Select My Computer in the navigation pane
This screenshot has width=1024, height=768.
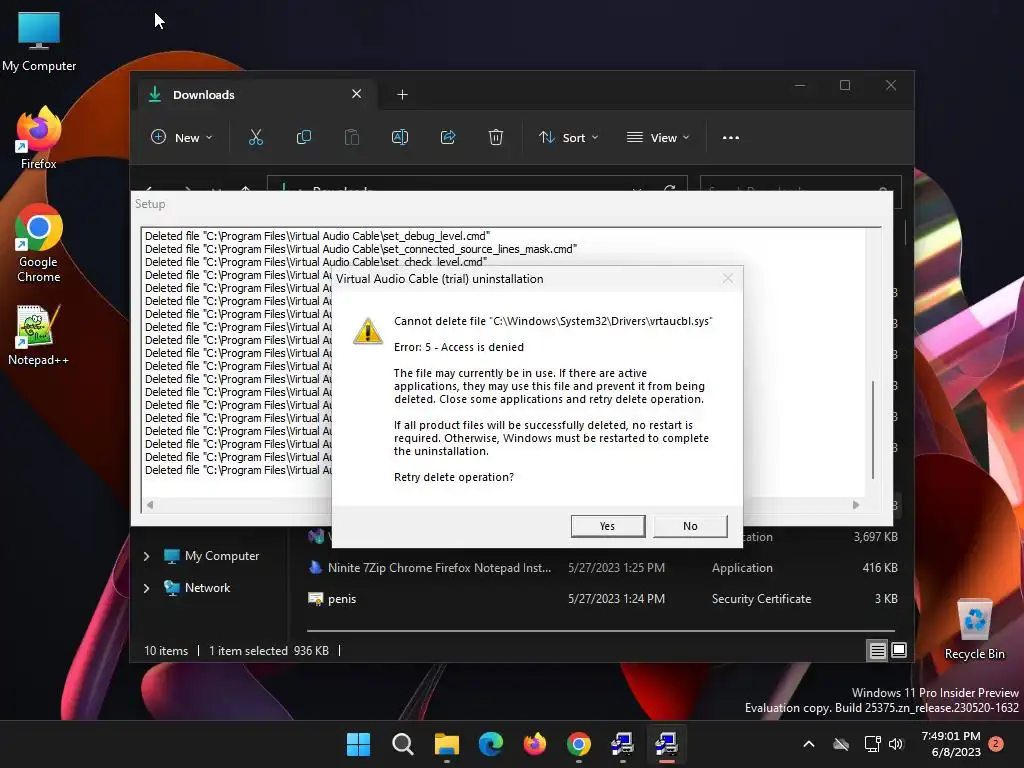pyautogui.click(x=211, y=556)
